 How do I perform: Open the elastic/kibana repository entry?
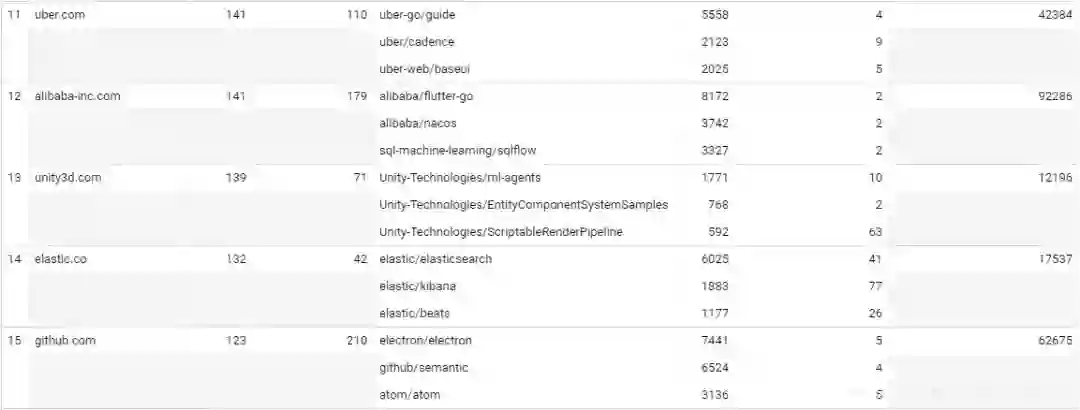click(x=418, y=286)
